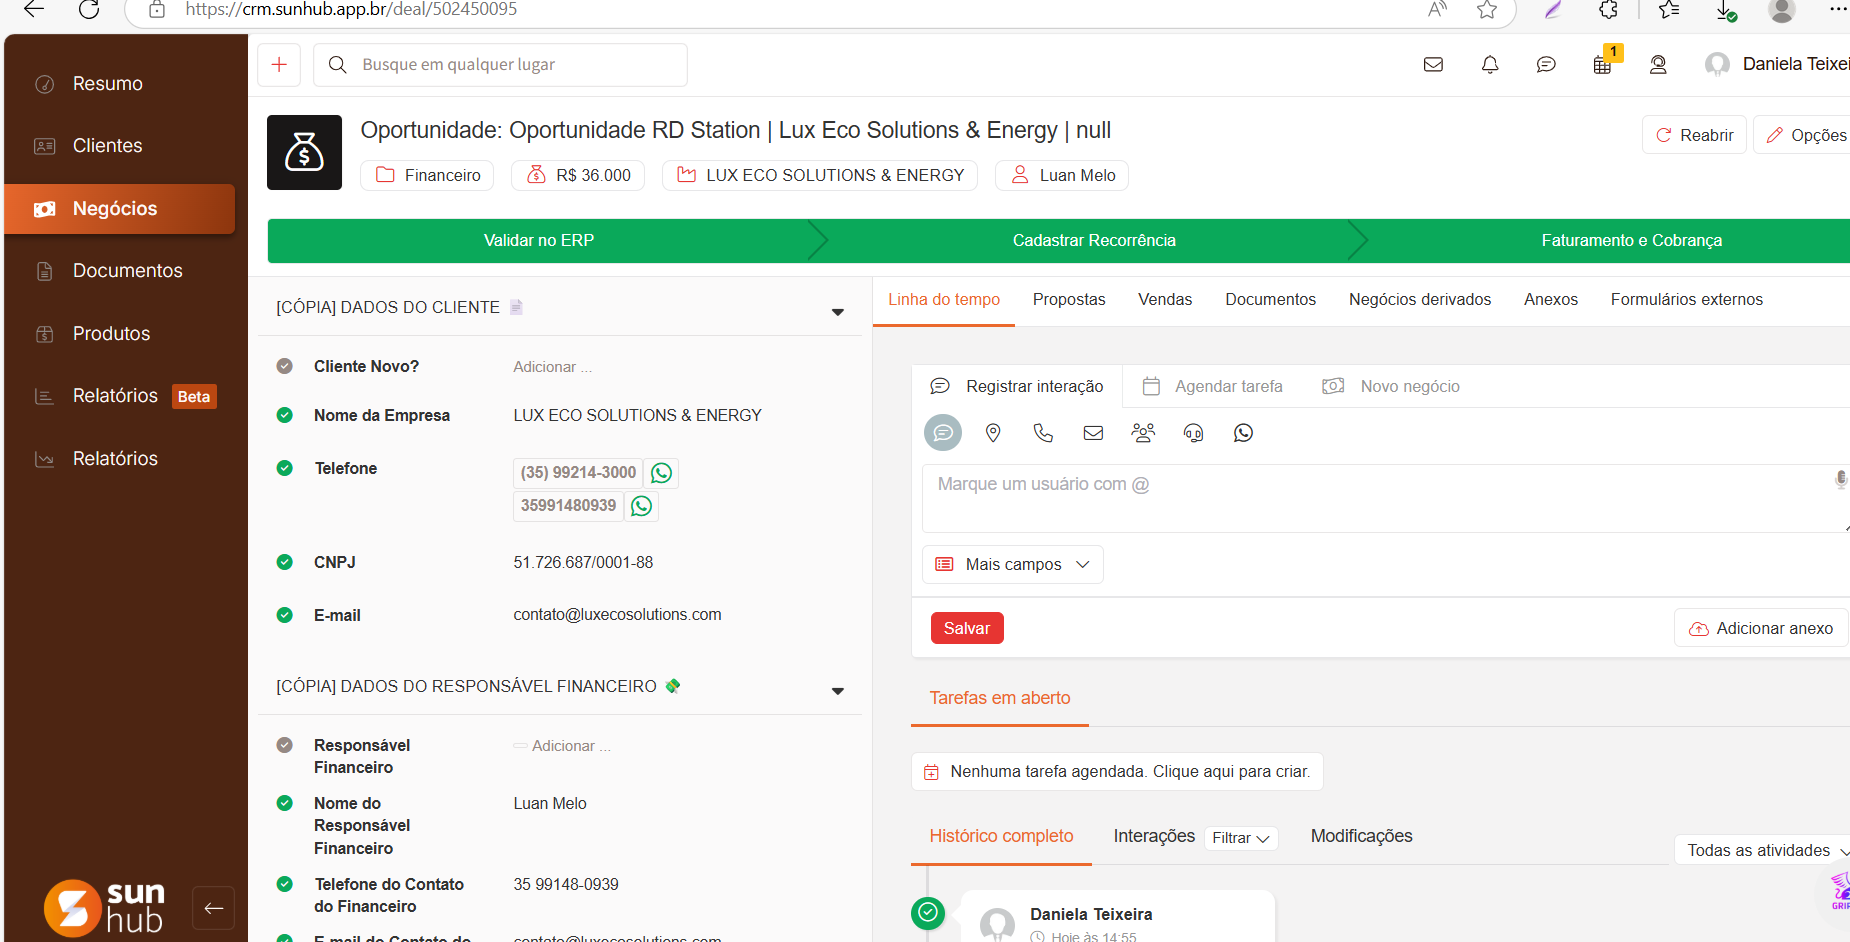Image resolution: width=1850 pixels, height=942 pixels.
Task: Switch to the Propostas tab
Action: (1069, 300)
